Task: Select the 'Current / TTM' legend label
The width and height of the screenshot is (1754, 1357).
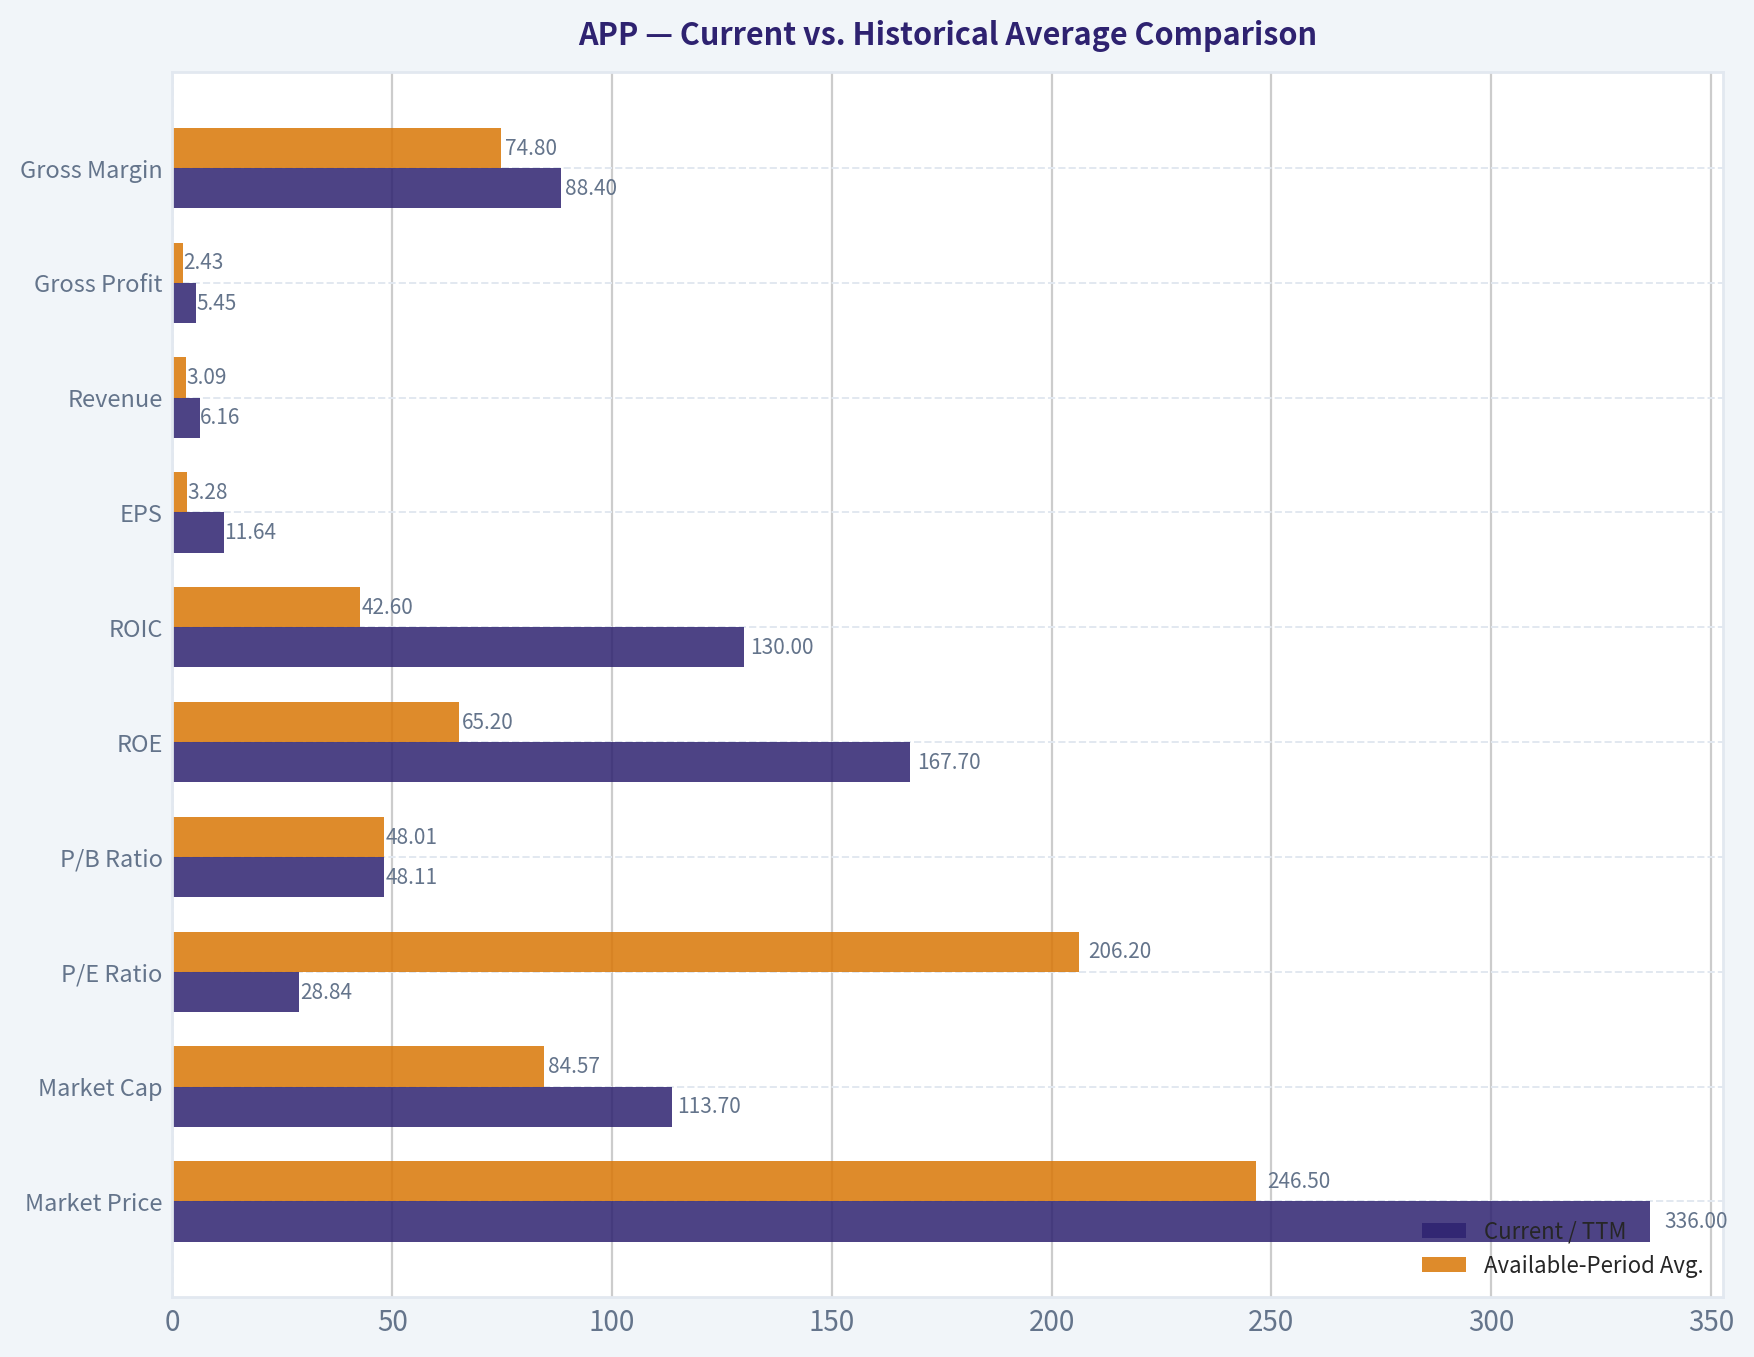Action: coord(1555,1231)
